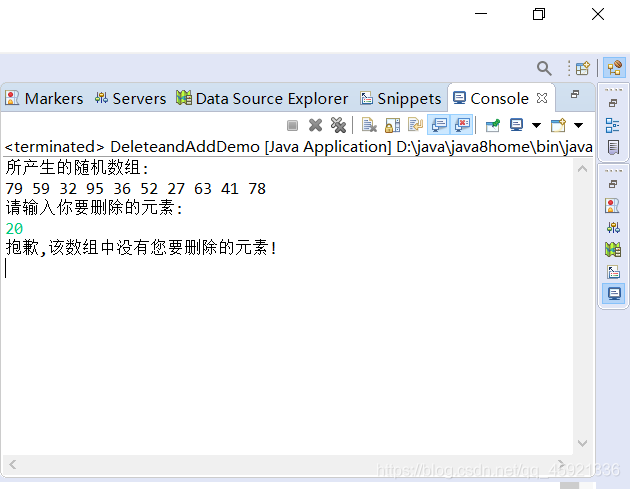
Task: Open Quick Access search magnifier icon
Action: click(x=544, y=68)
